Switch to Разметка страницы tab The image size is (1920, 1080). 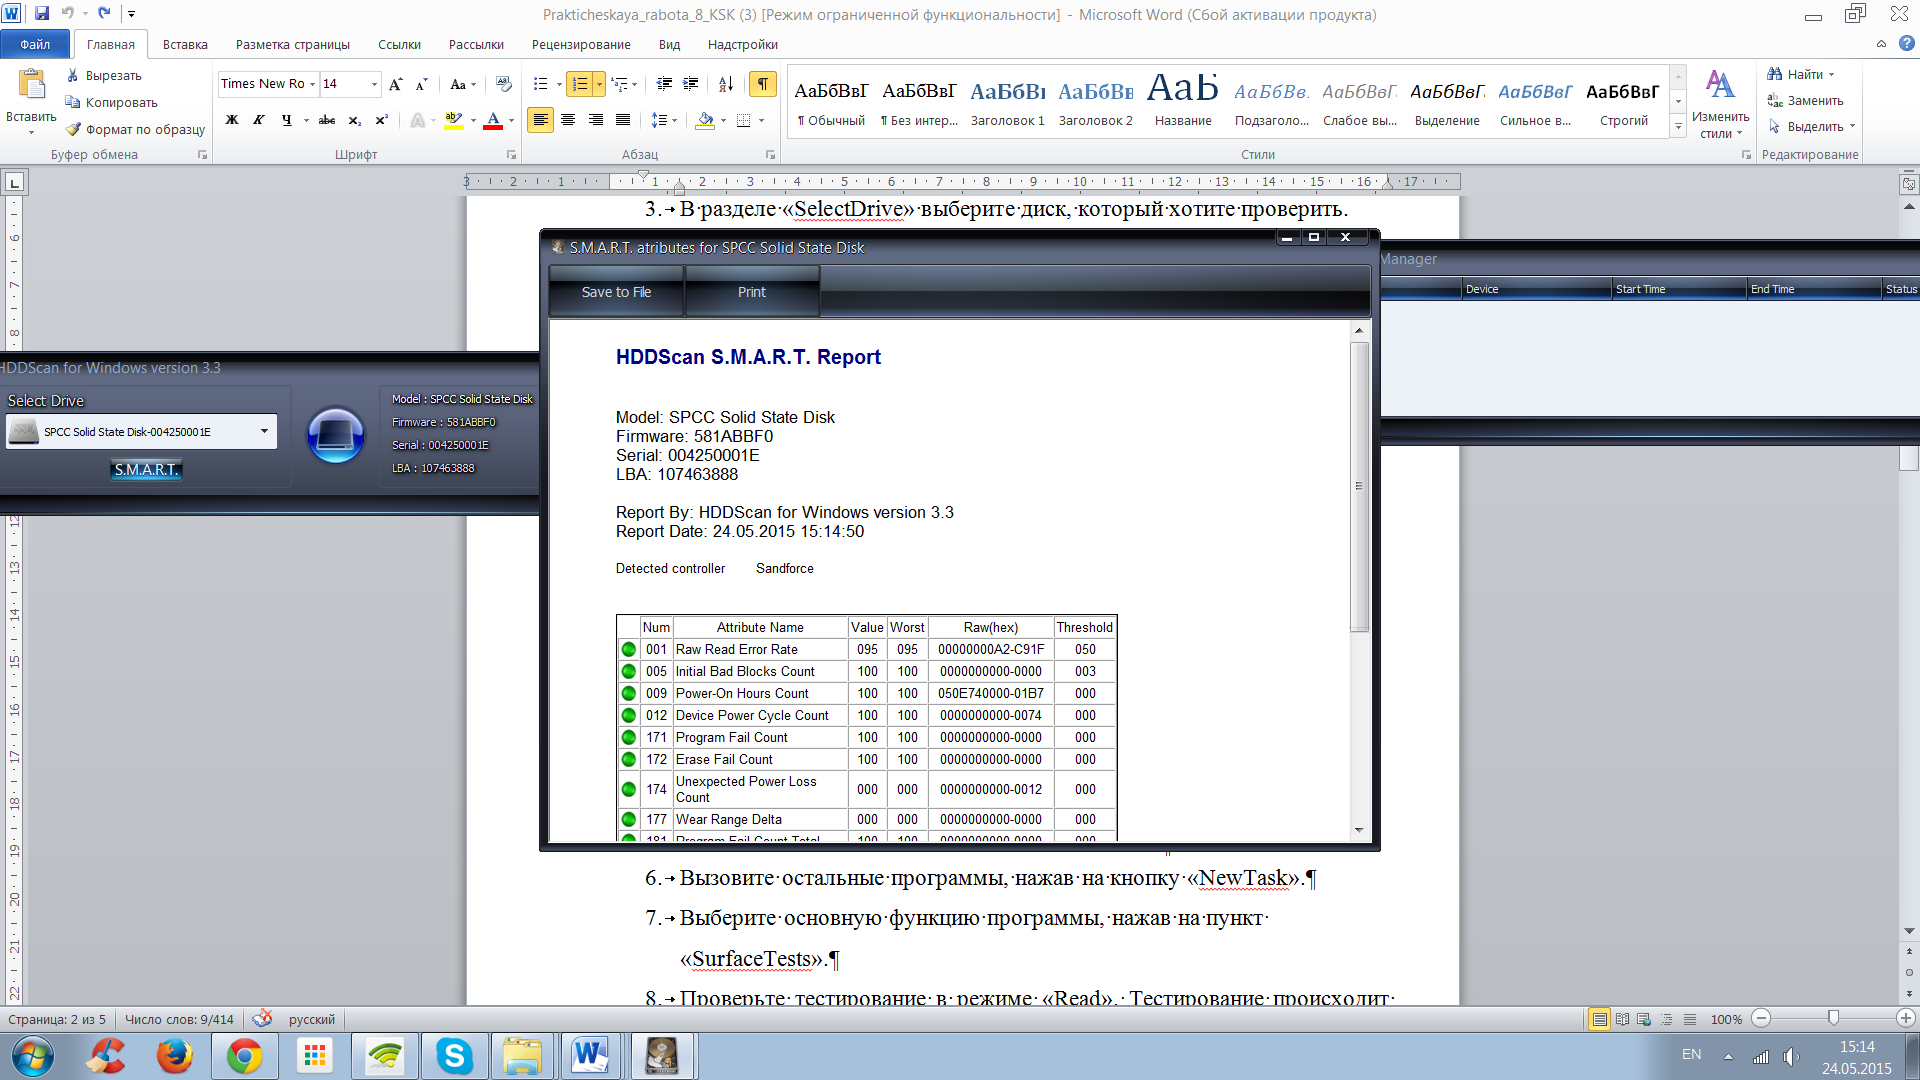(x=293, y=44)
